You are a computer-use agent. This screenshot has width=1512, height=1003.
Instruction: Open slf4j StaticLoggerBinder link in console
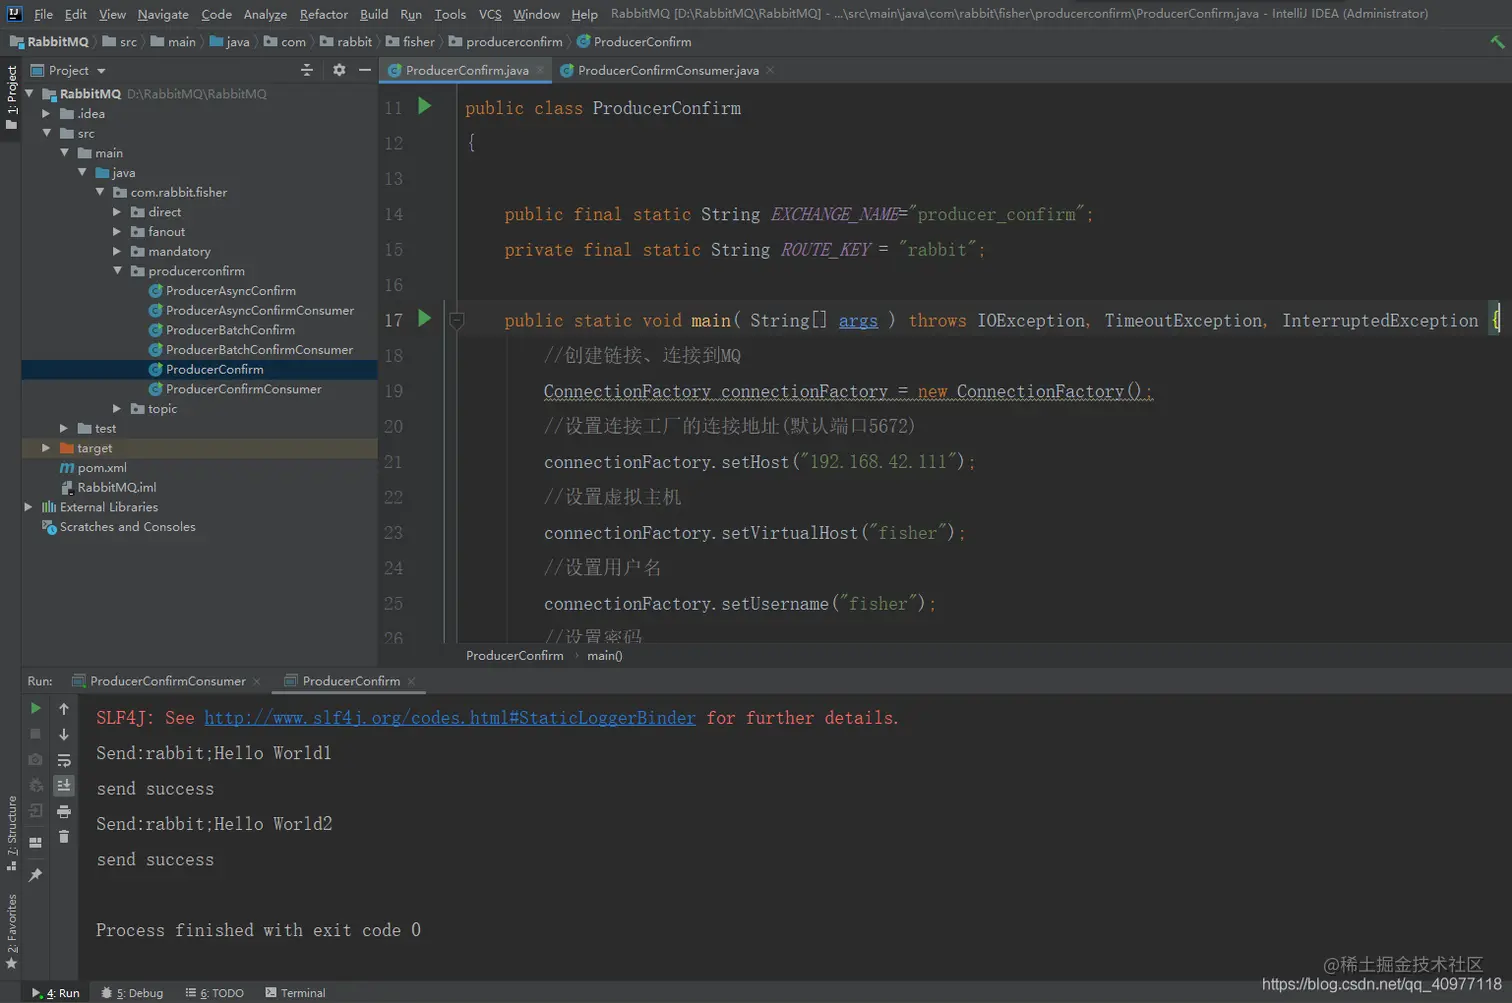pyautogui.click(x=450, y=718)
